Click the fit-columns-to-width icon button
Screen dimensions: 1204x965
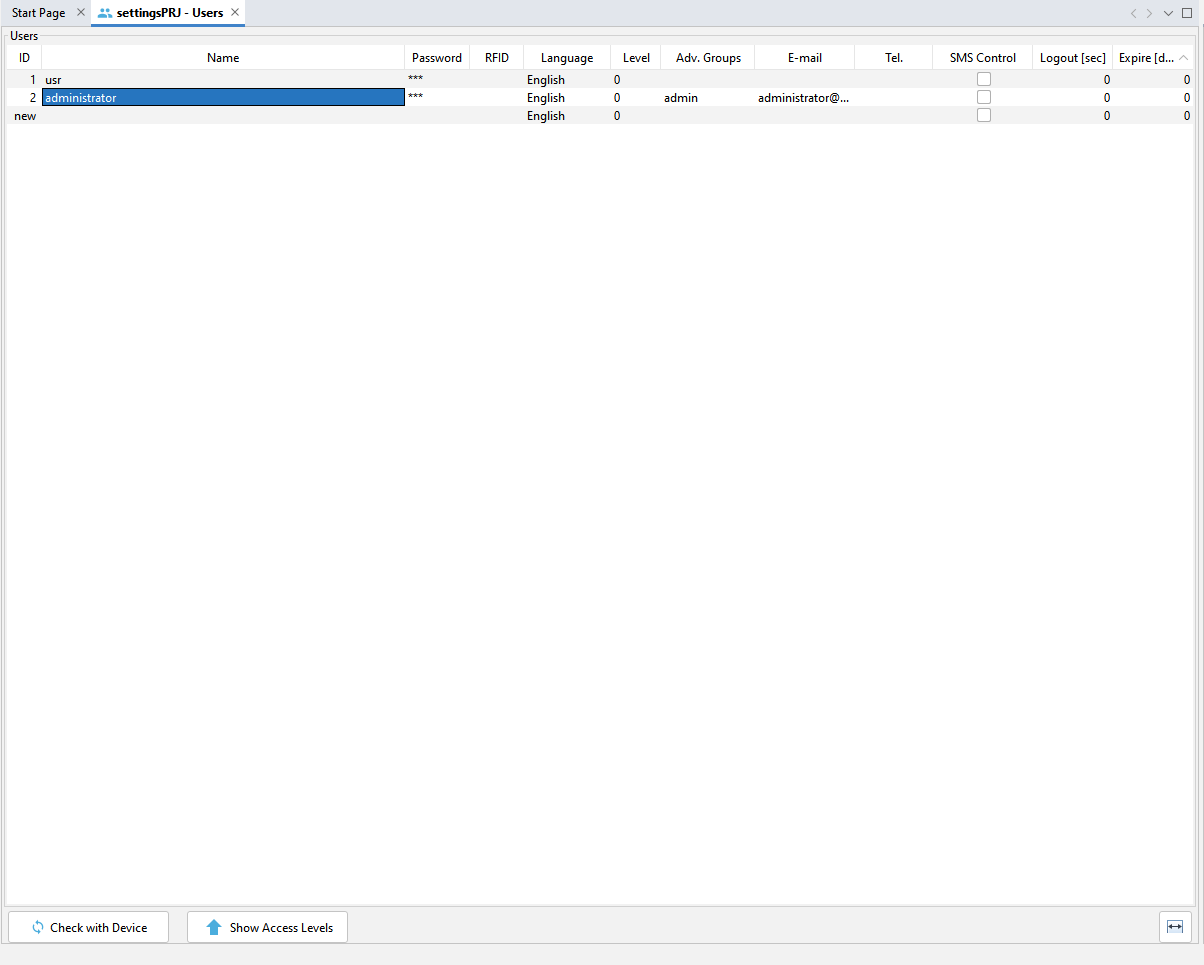click(1175, 927)
